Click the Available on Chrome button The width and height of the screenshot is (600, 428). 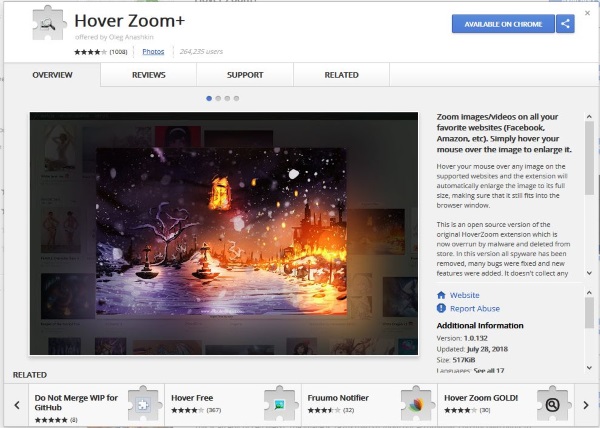click(503, 24)
